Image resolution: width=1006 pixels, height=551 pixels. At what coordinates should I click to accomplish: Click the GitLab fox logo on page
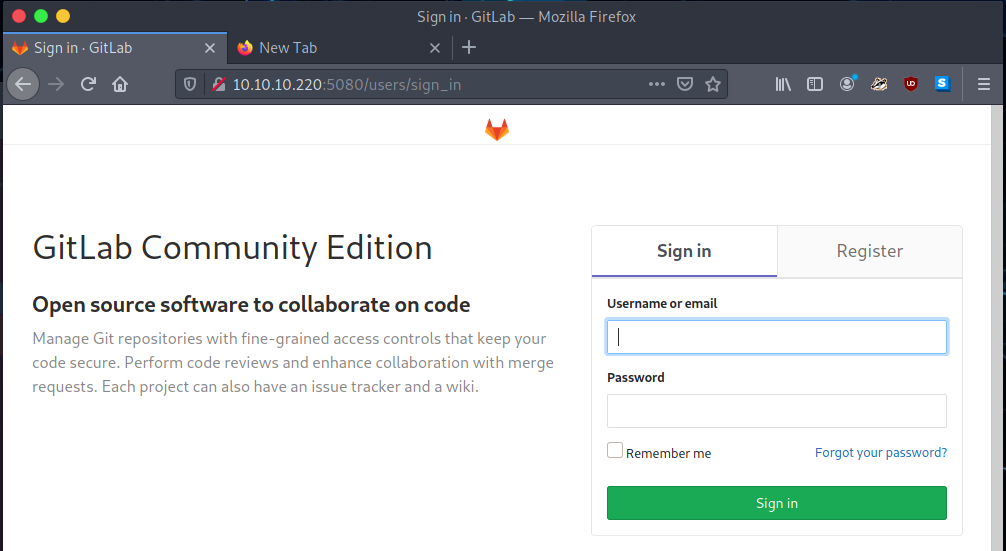tap(497, 130)
